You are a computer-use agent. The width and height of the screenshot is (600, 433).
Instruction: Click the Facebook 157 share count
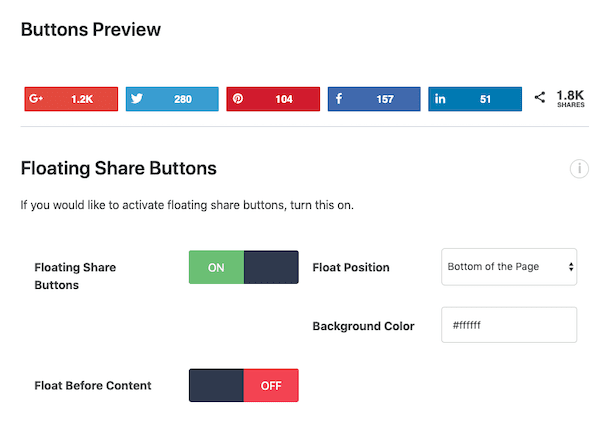click(385, 99)
